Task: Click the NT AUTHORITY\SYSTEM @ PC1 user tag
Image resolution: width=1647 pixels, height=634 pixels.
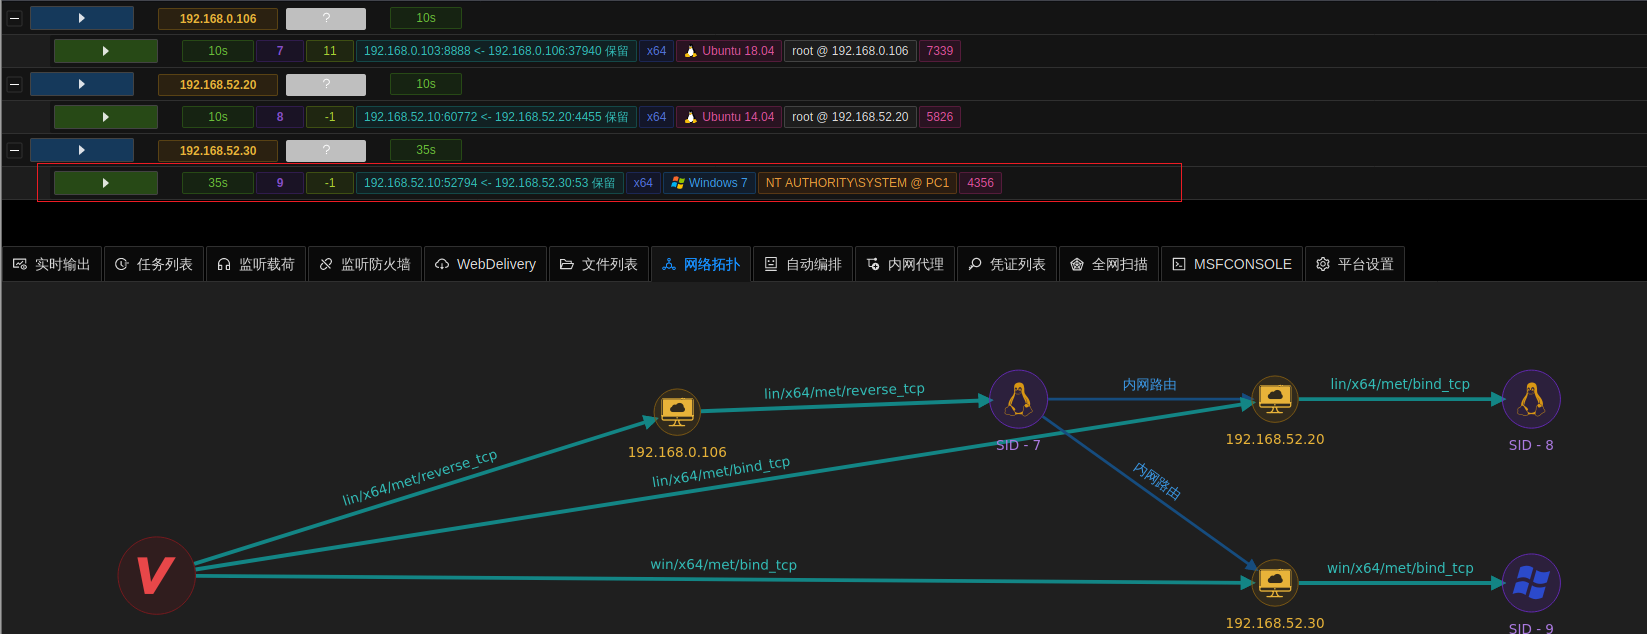Action: pyautogui.click(x=857, y=183)
